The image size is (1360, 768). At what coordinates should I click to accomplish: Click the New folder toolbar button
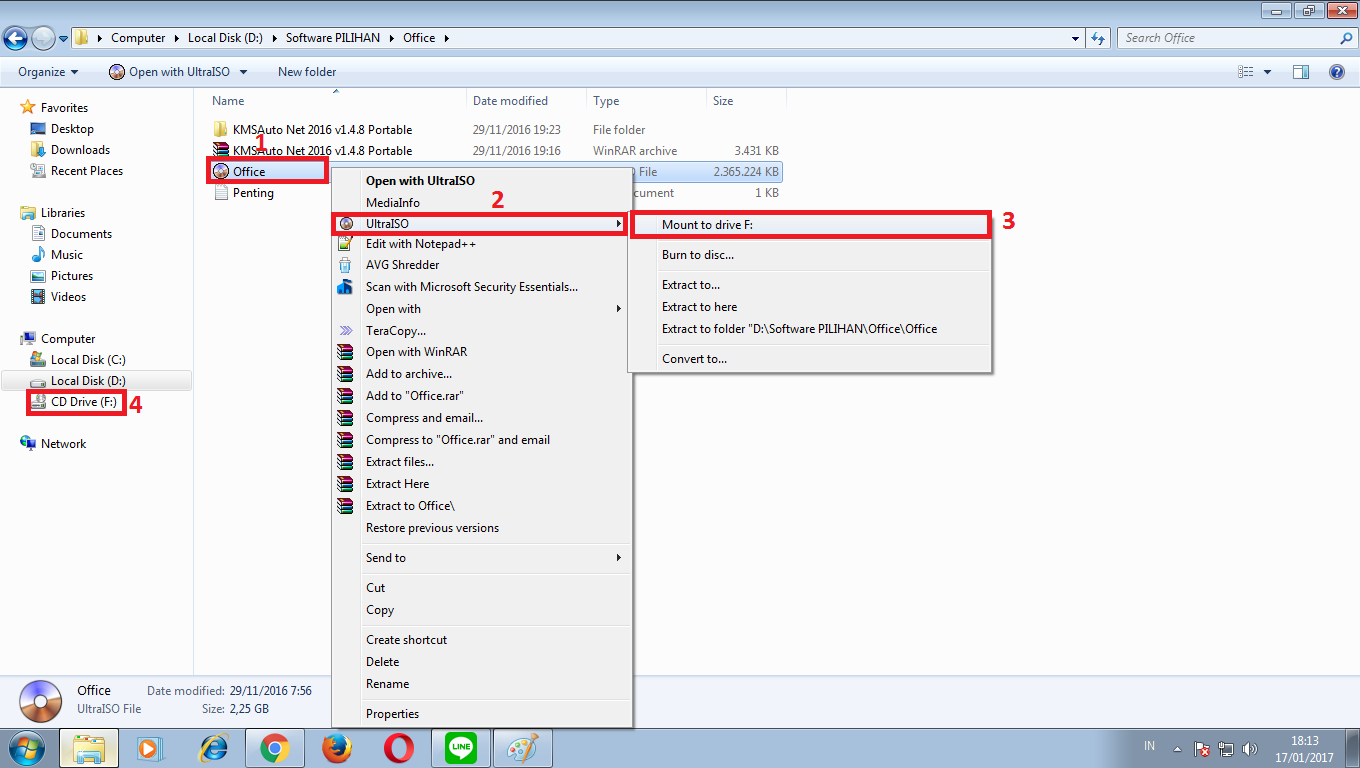tap(307, 72)
